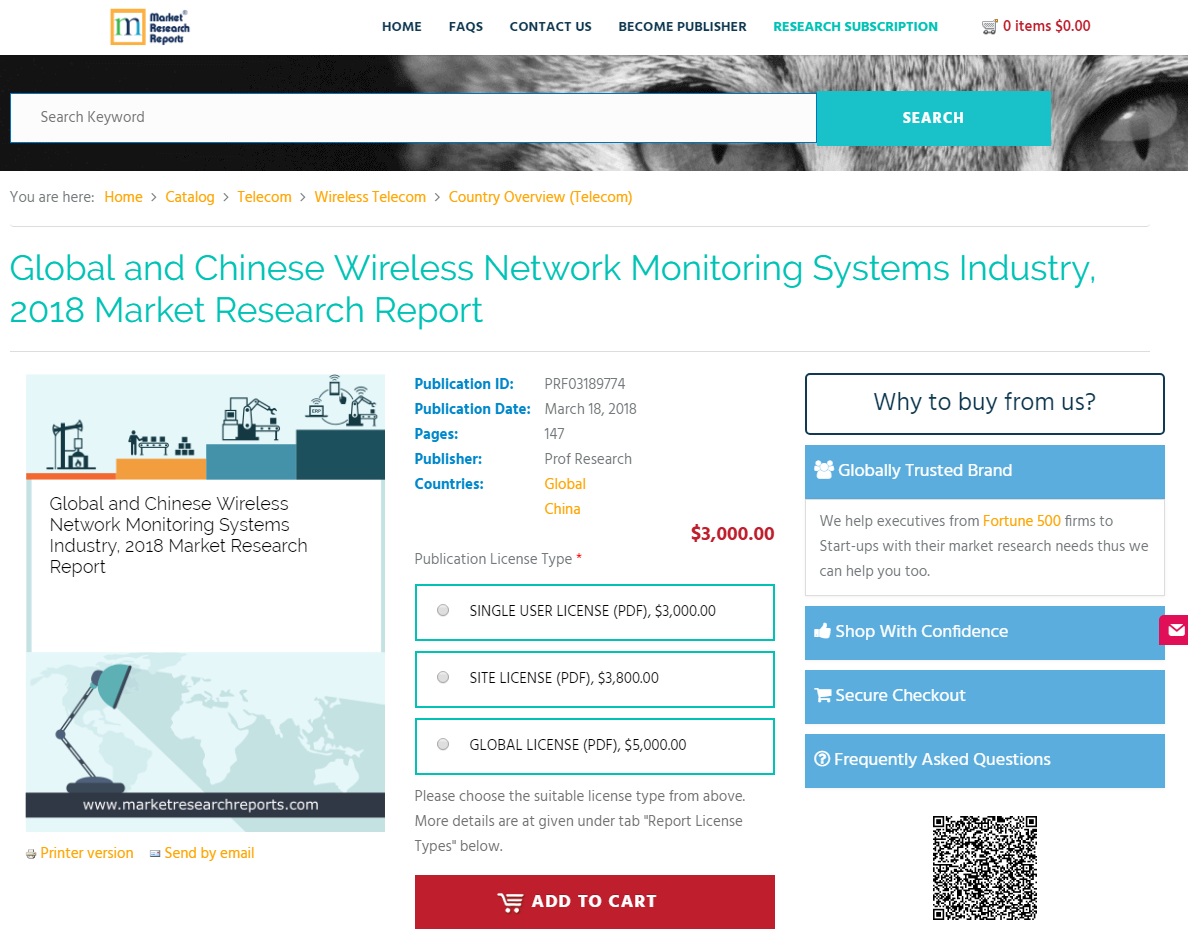Screen dimensions: 1188x929
Task: Select the printer icon beside Printer version
Action: pyautogui.click(x=30, y=853)
